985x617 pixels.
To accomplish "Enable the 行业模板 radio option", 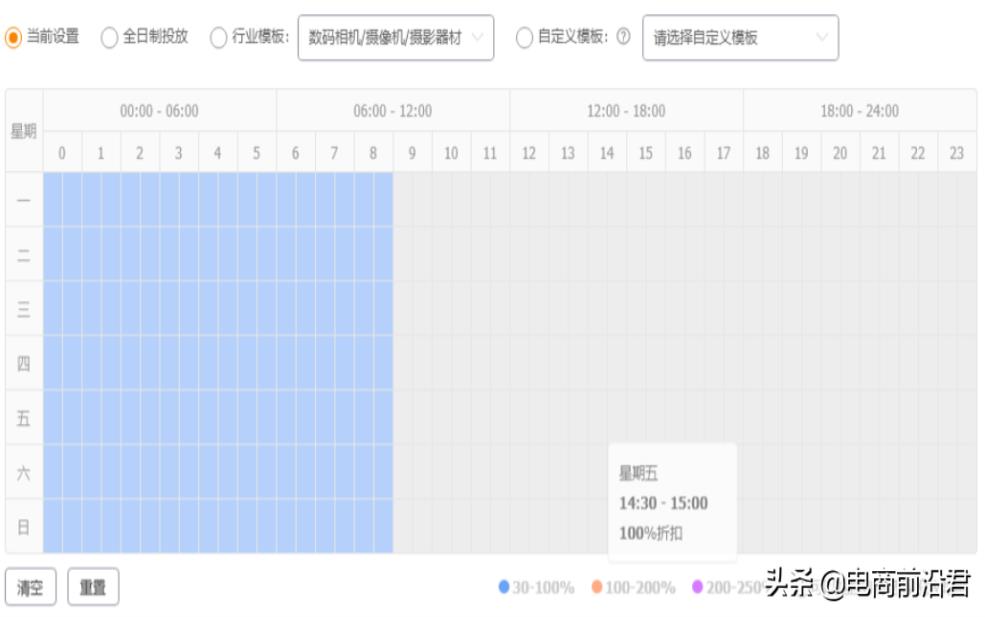I will pos(218,37).
